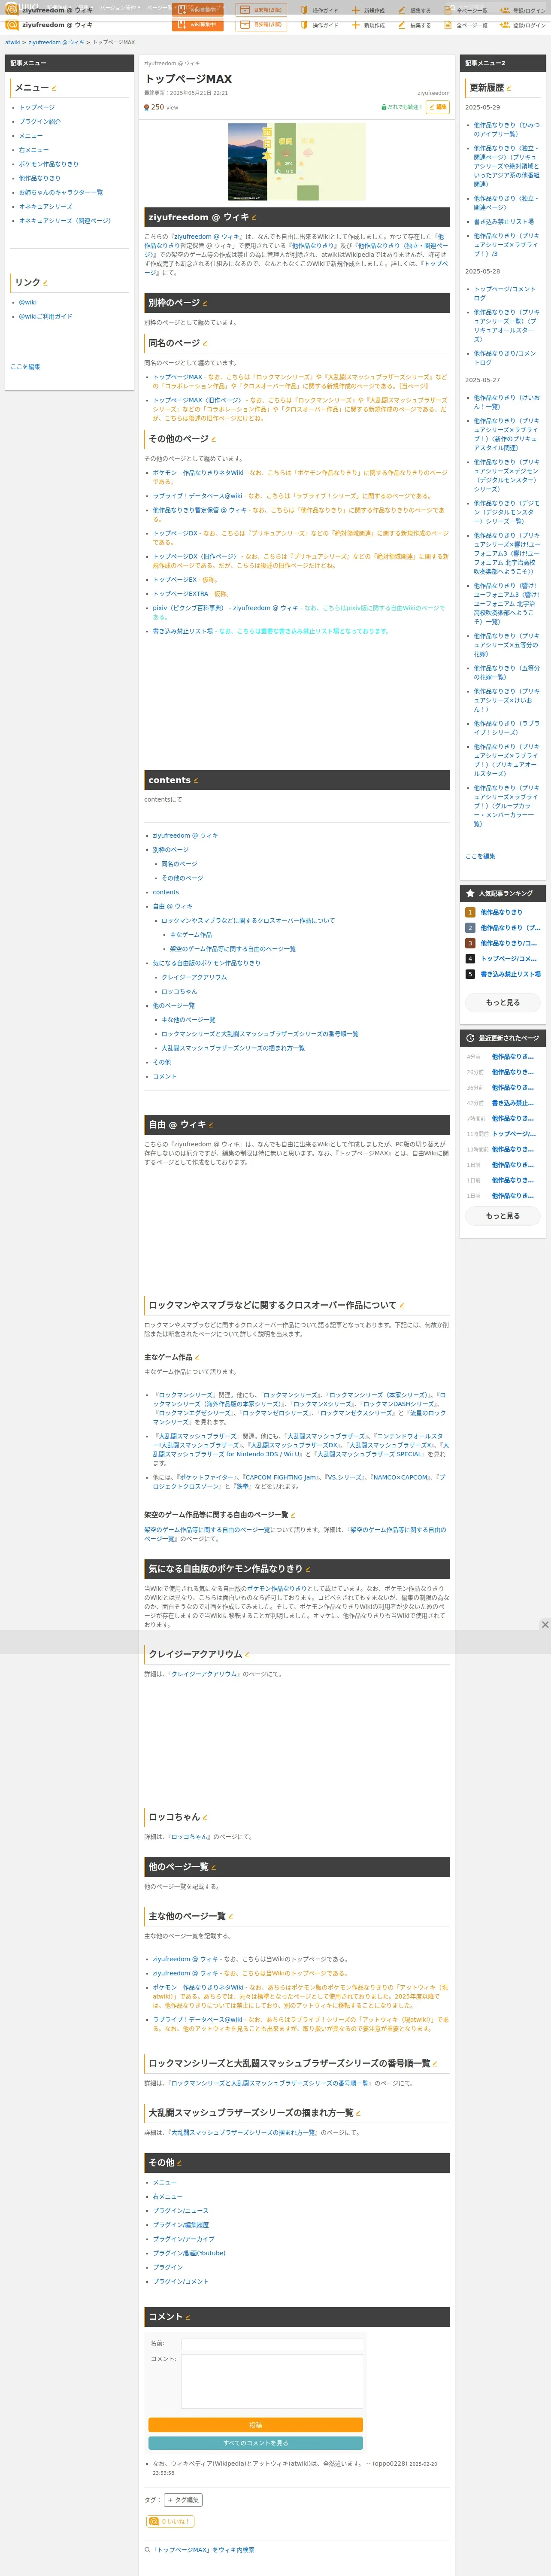The image size is (551, 2576).
Task: Click ここを編集 in right sidebar
Action: [x=480, y=856]
